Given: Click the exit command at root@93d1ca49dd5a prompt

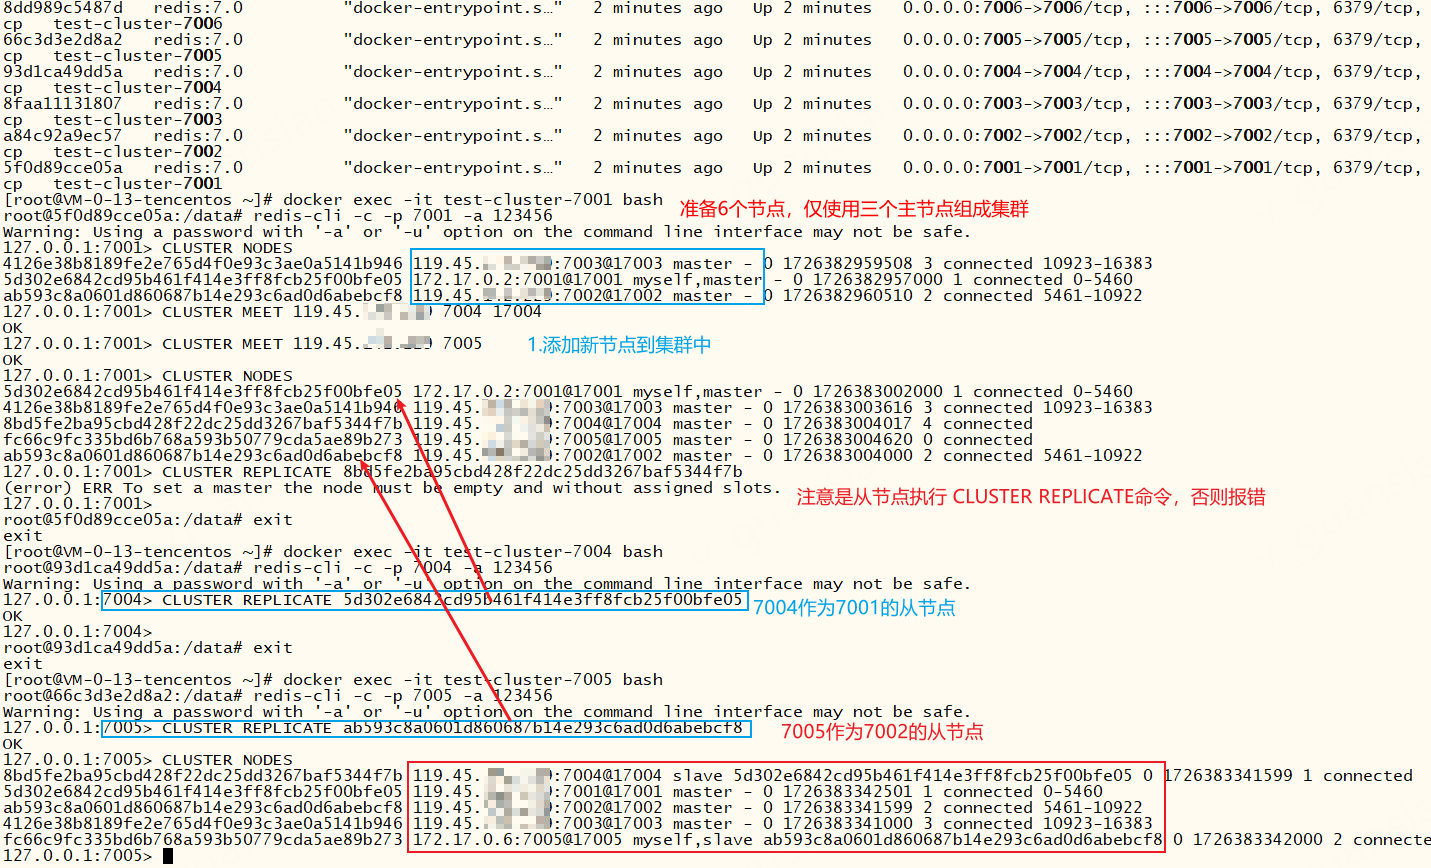Looking at the screenshot, I should (x=273, y=648).
